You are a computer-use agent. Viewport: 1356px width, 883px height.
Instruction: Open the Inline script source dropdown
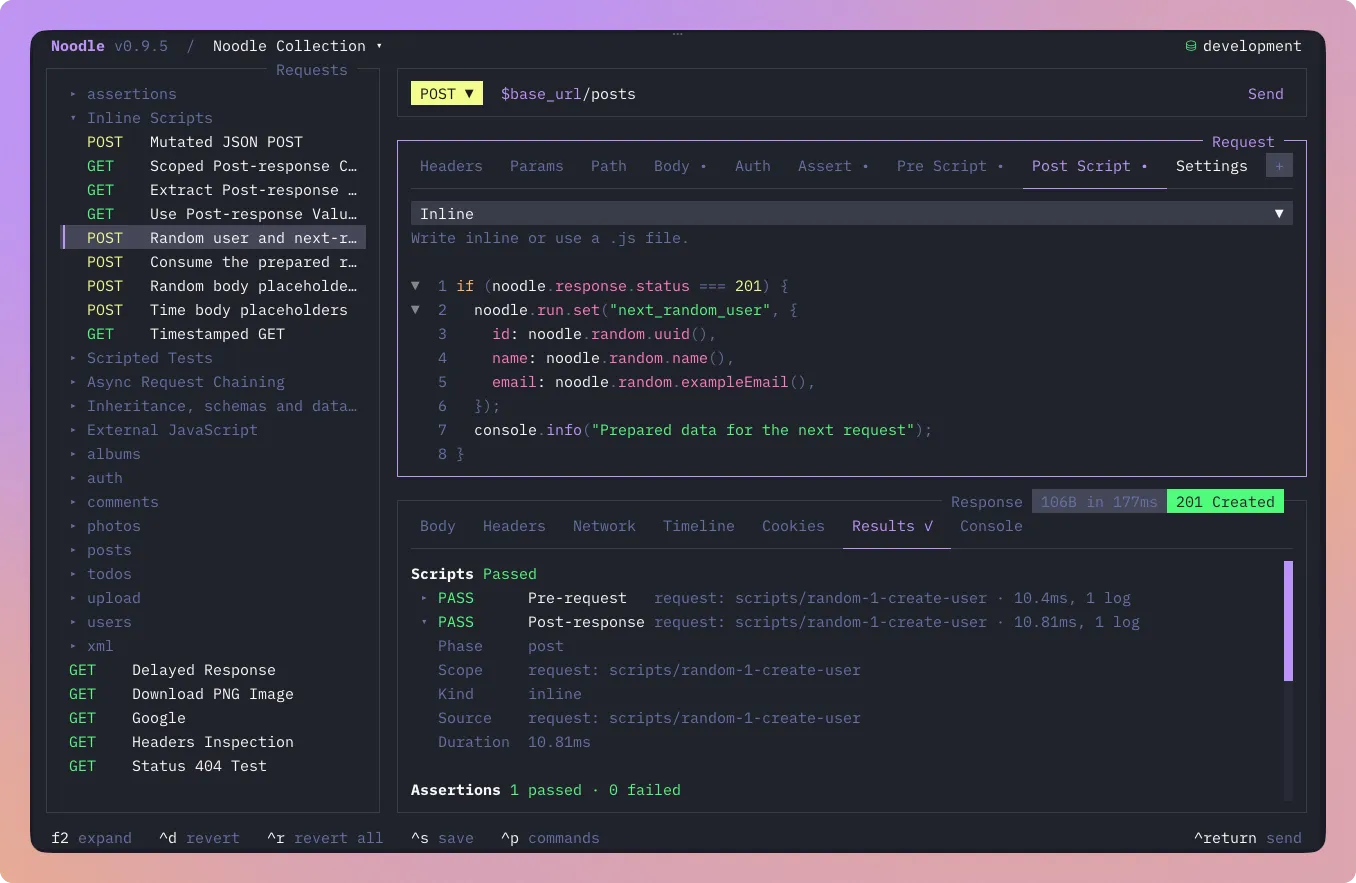pos(852,214)
